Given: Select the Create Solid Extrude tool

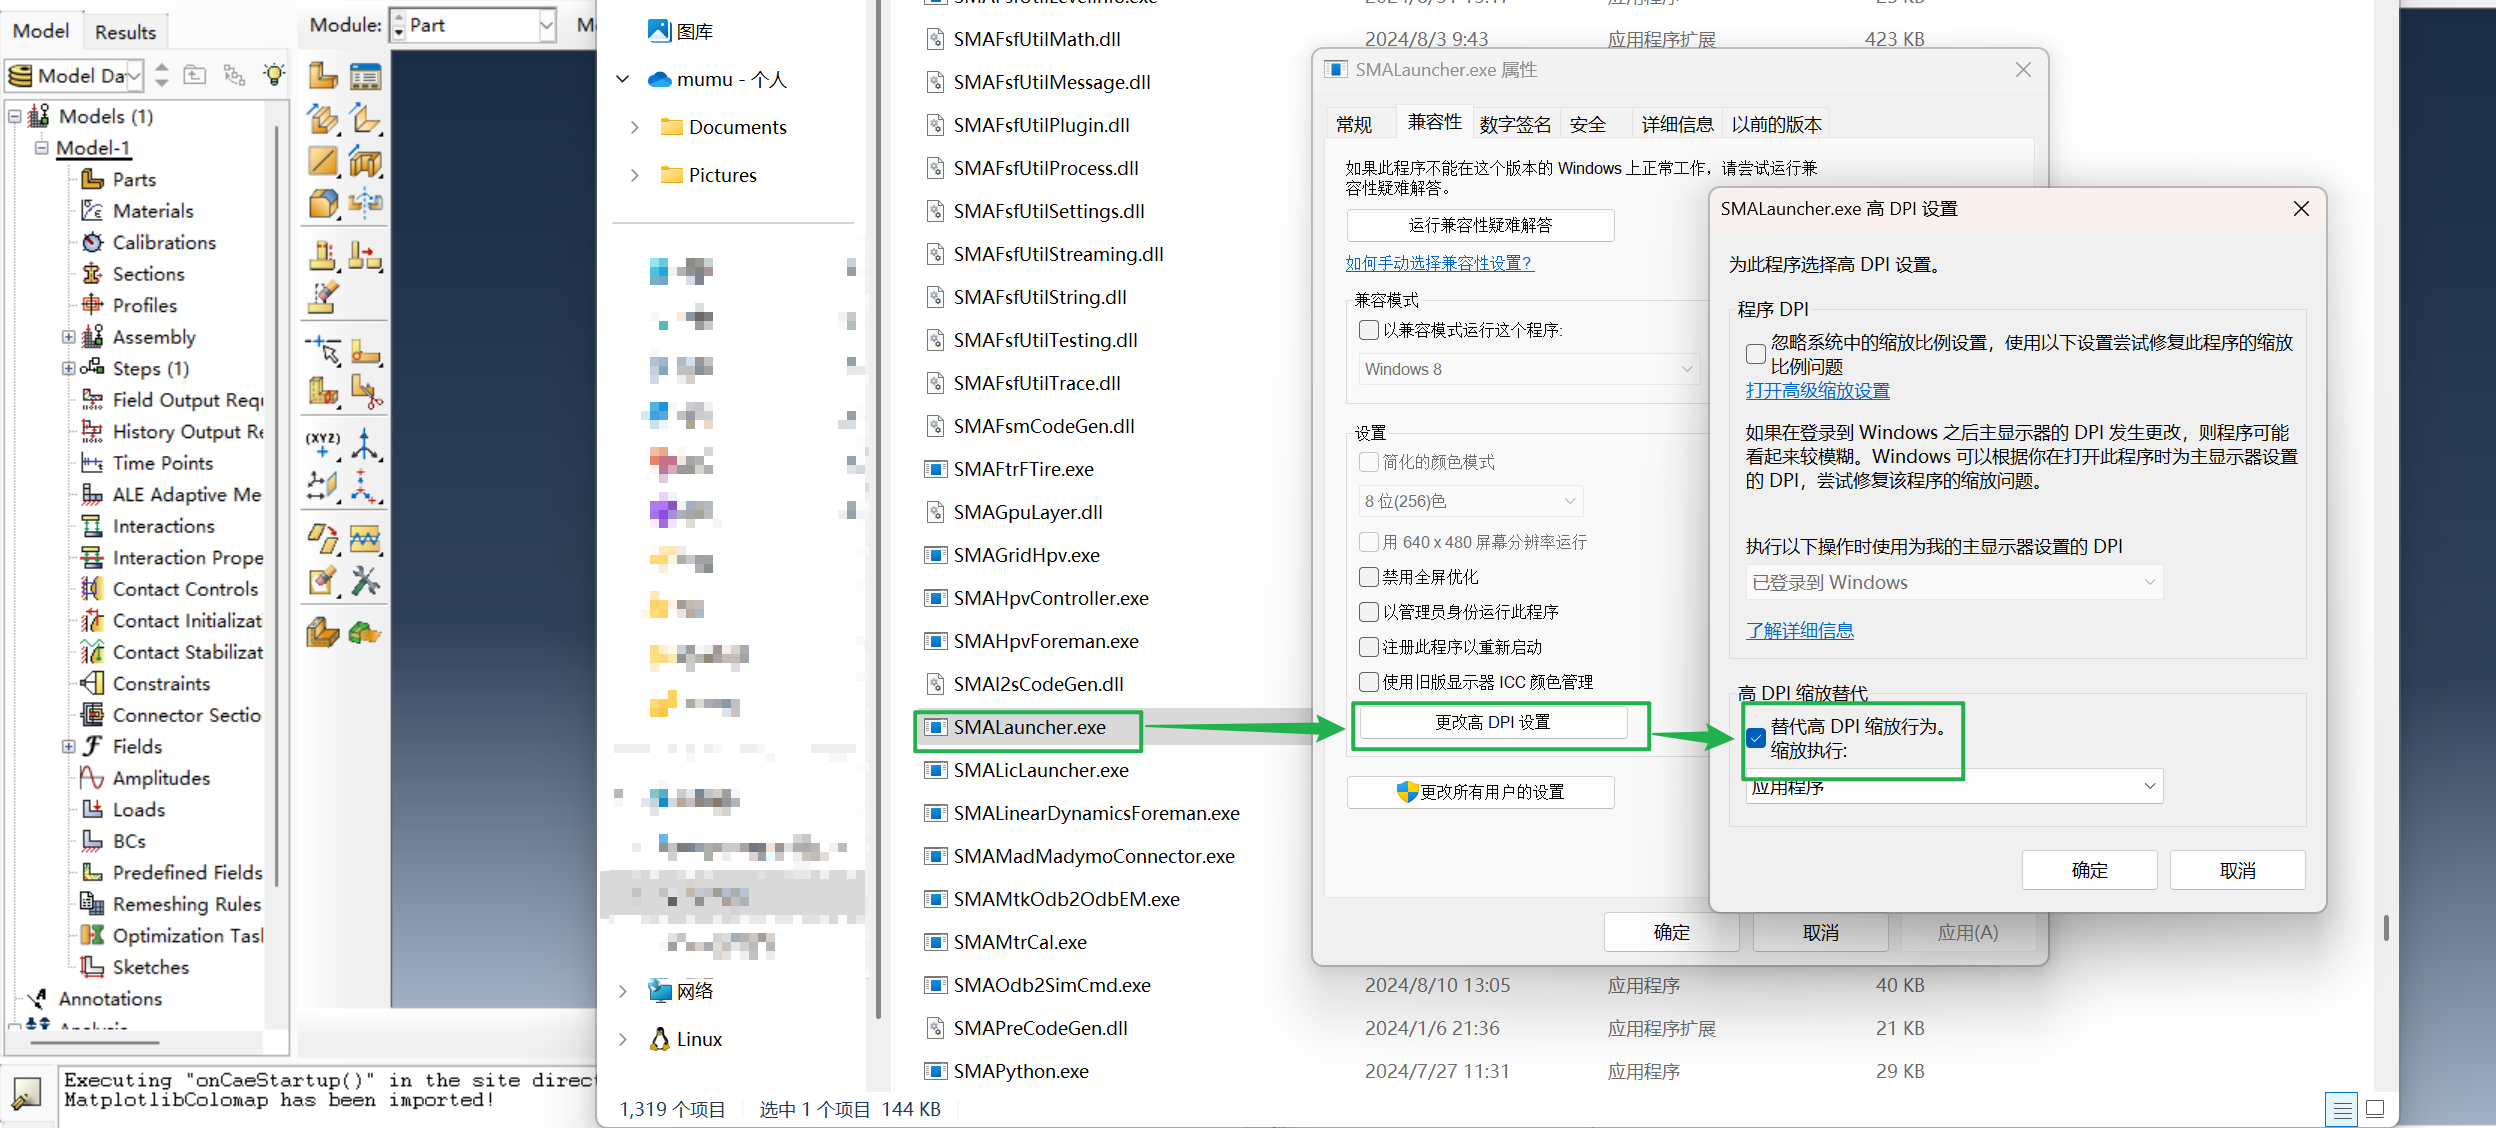Looking at the screenshot, I should coord(322,119).
